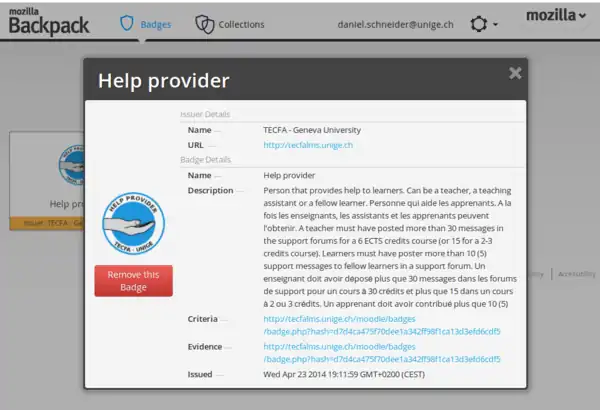Close the Help provider dialog
Image resolution: width=600 pixels, height=410 pixels.
tap(515, 73)
